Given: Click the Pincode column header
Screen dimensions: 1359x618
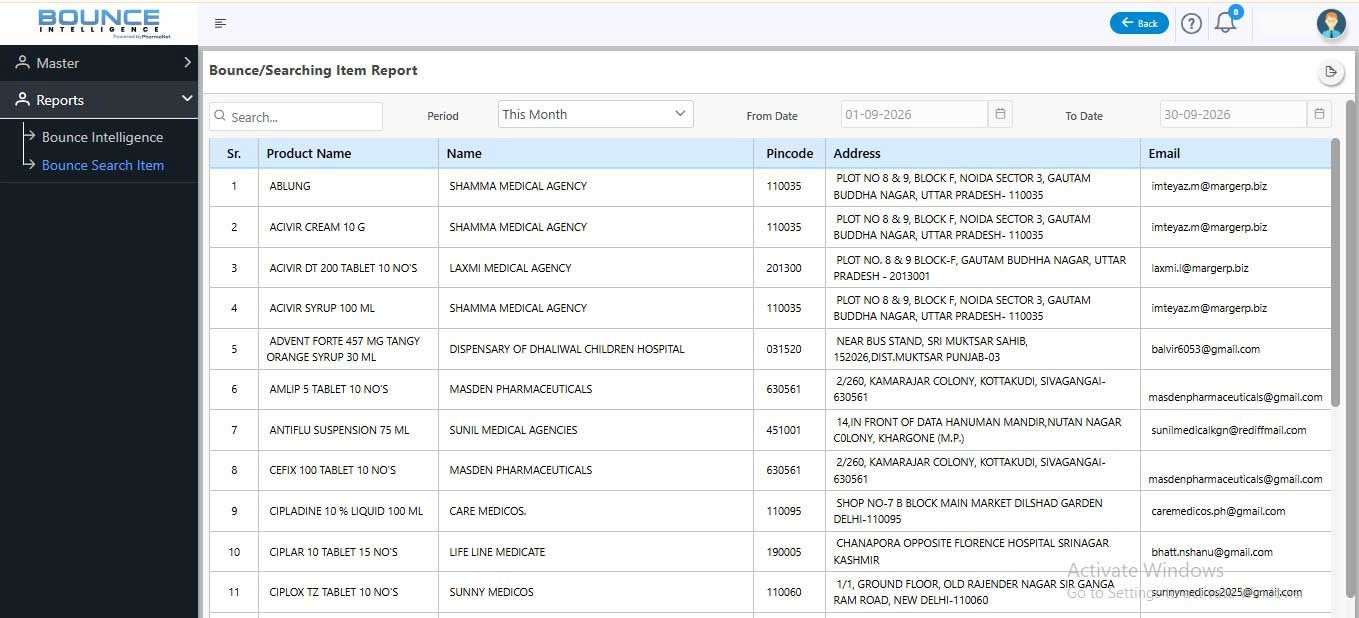Looking at the screenshot, I should (x=789, y=153).
